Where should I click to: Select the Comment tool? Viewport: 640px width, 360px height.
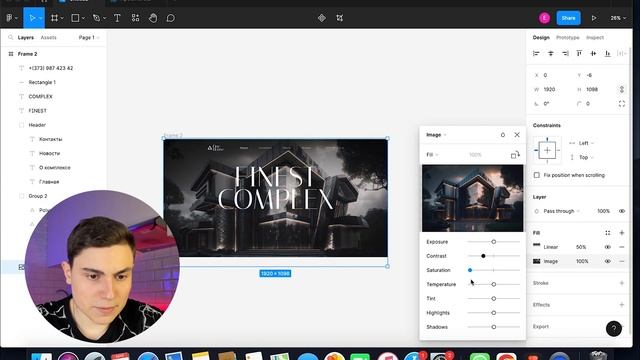(x=171, y=18)
